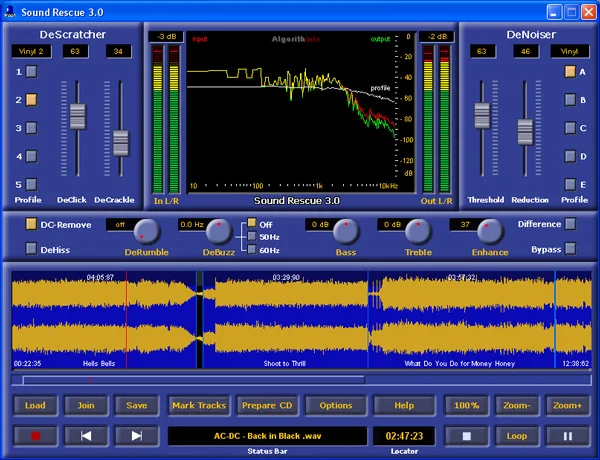The height and width of the screenshot is (460, 600).
Task: Click the Enhance value field showing 37
Action: point(465,224)
